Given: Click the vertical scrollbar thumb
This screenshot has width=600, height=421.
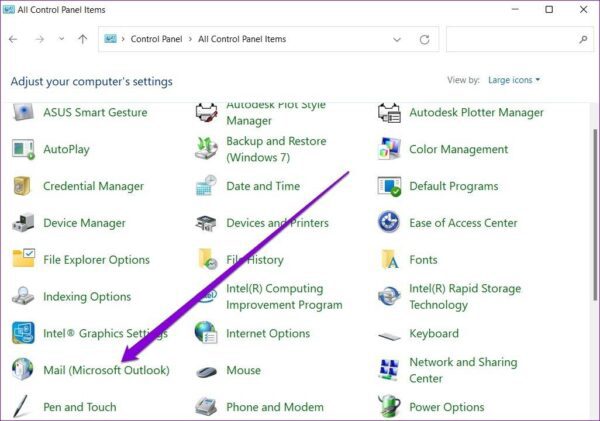Looking at the screenshot, I should [595, 214].
